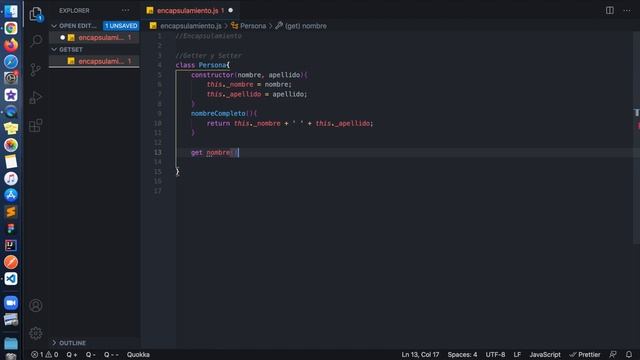Open the Manage gear menu

(36, 333)
